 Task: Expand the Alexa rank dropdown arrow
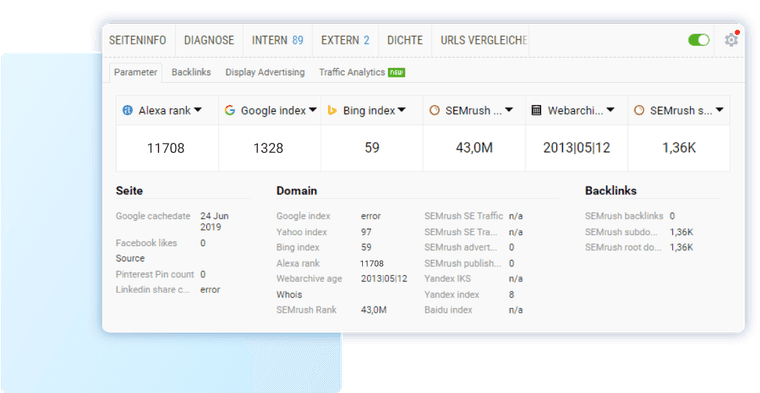click(198, 110)
